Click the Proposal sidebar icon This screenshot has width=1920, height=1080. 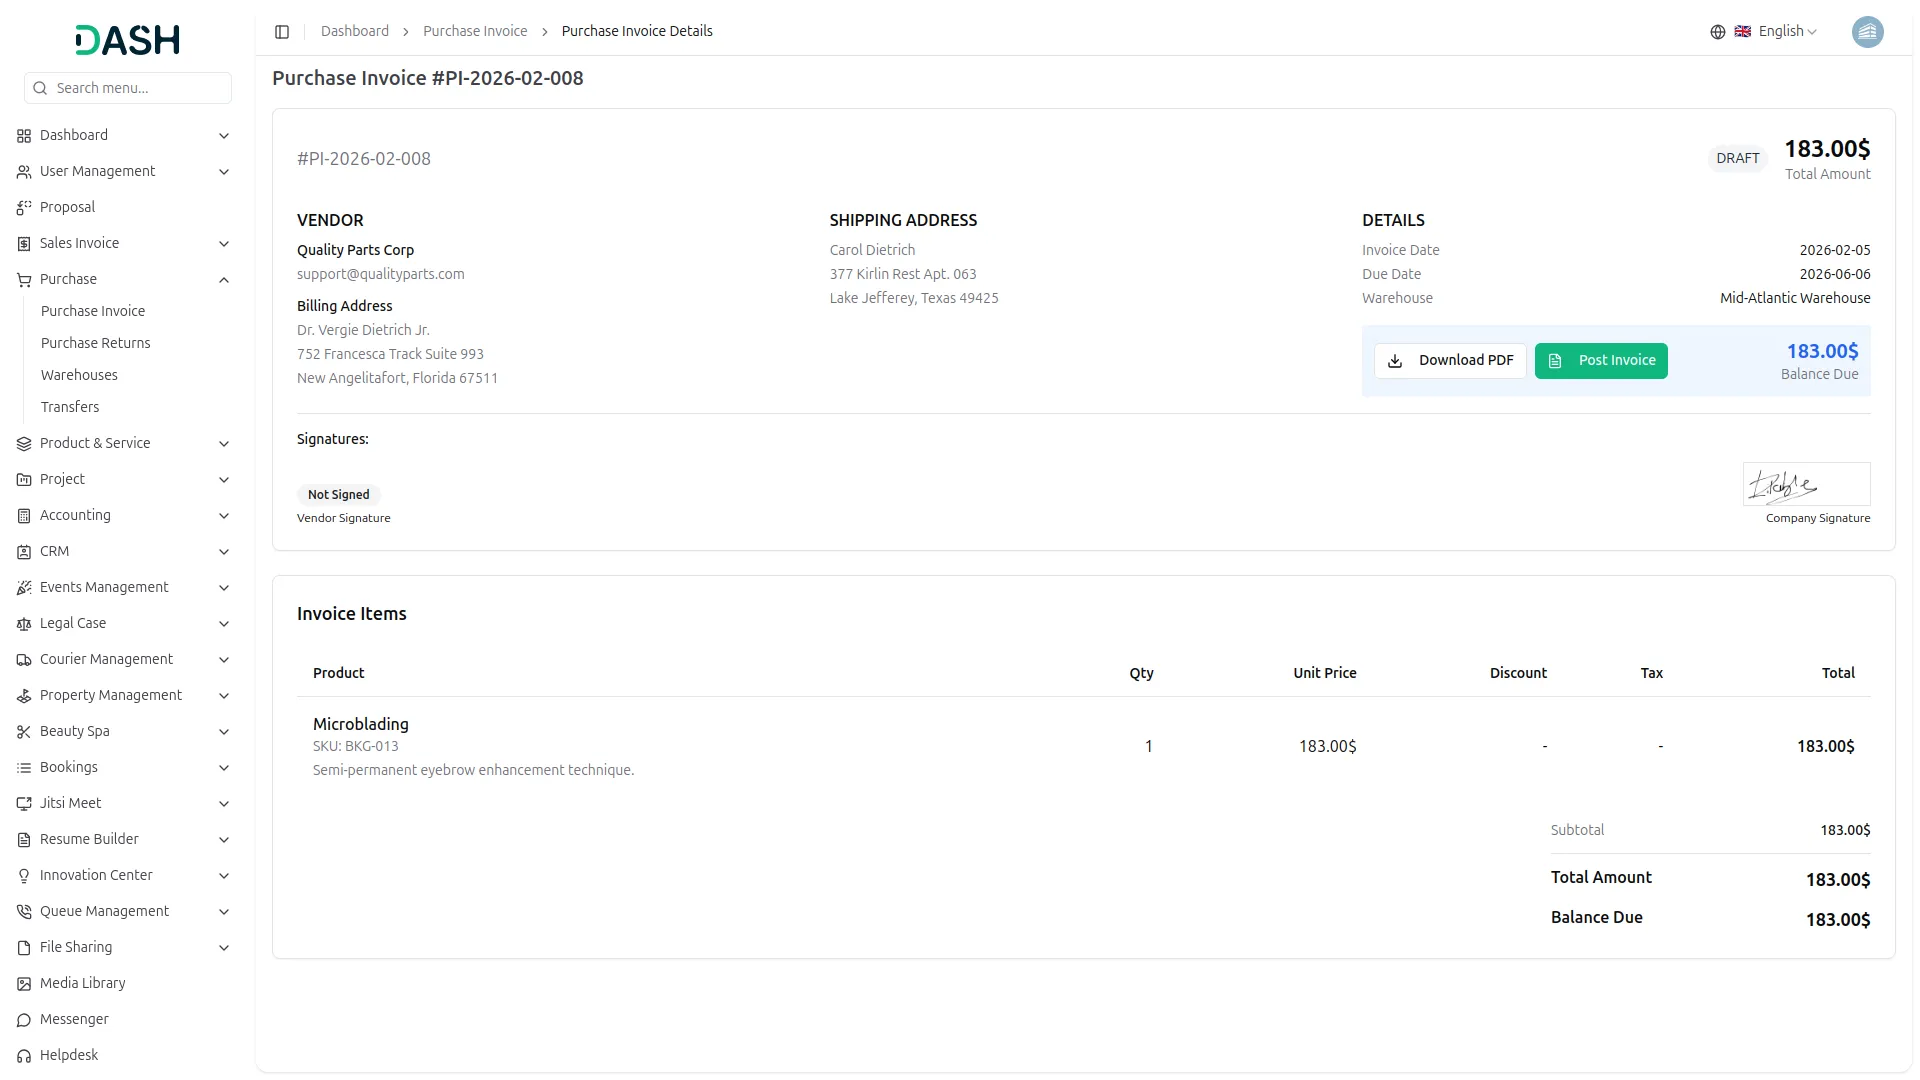pyautogui.click(x=24, y=208)
